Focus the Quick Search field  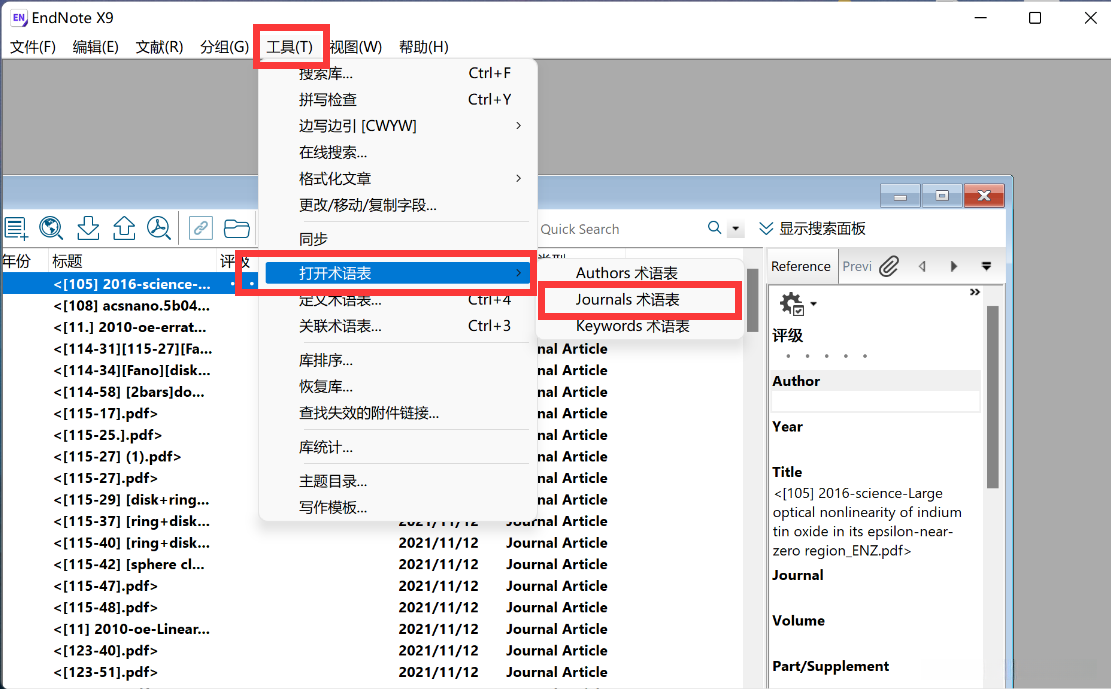[620, 229]
